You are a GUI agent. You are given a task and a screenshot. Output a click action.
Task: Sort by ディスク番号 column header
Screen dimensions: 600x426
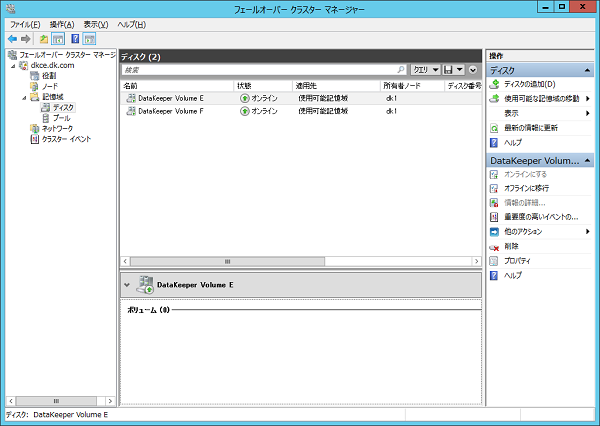coord(463,86)
